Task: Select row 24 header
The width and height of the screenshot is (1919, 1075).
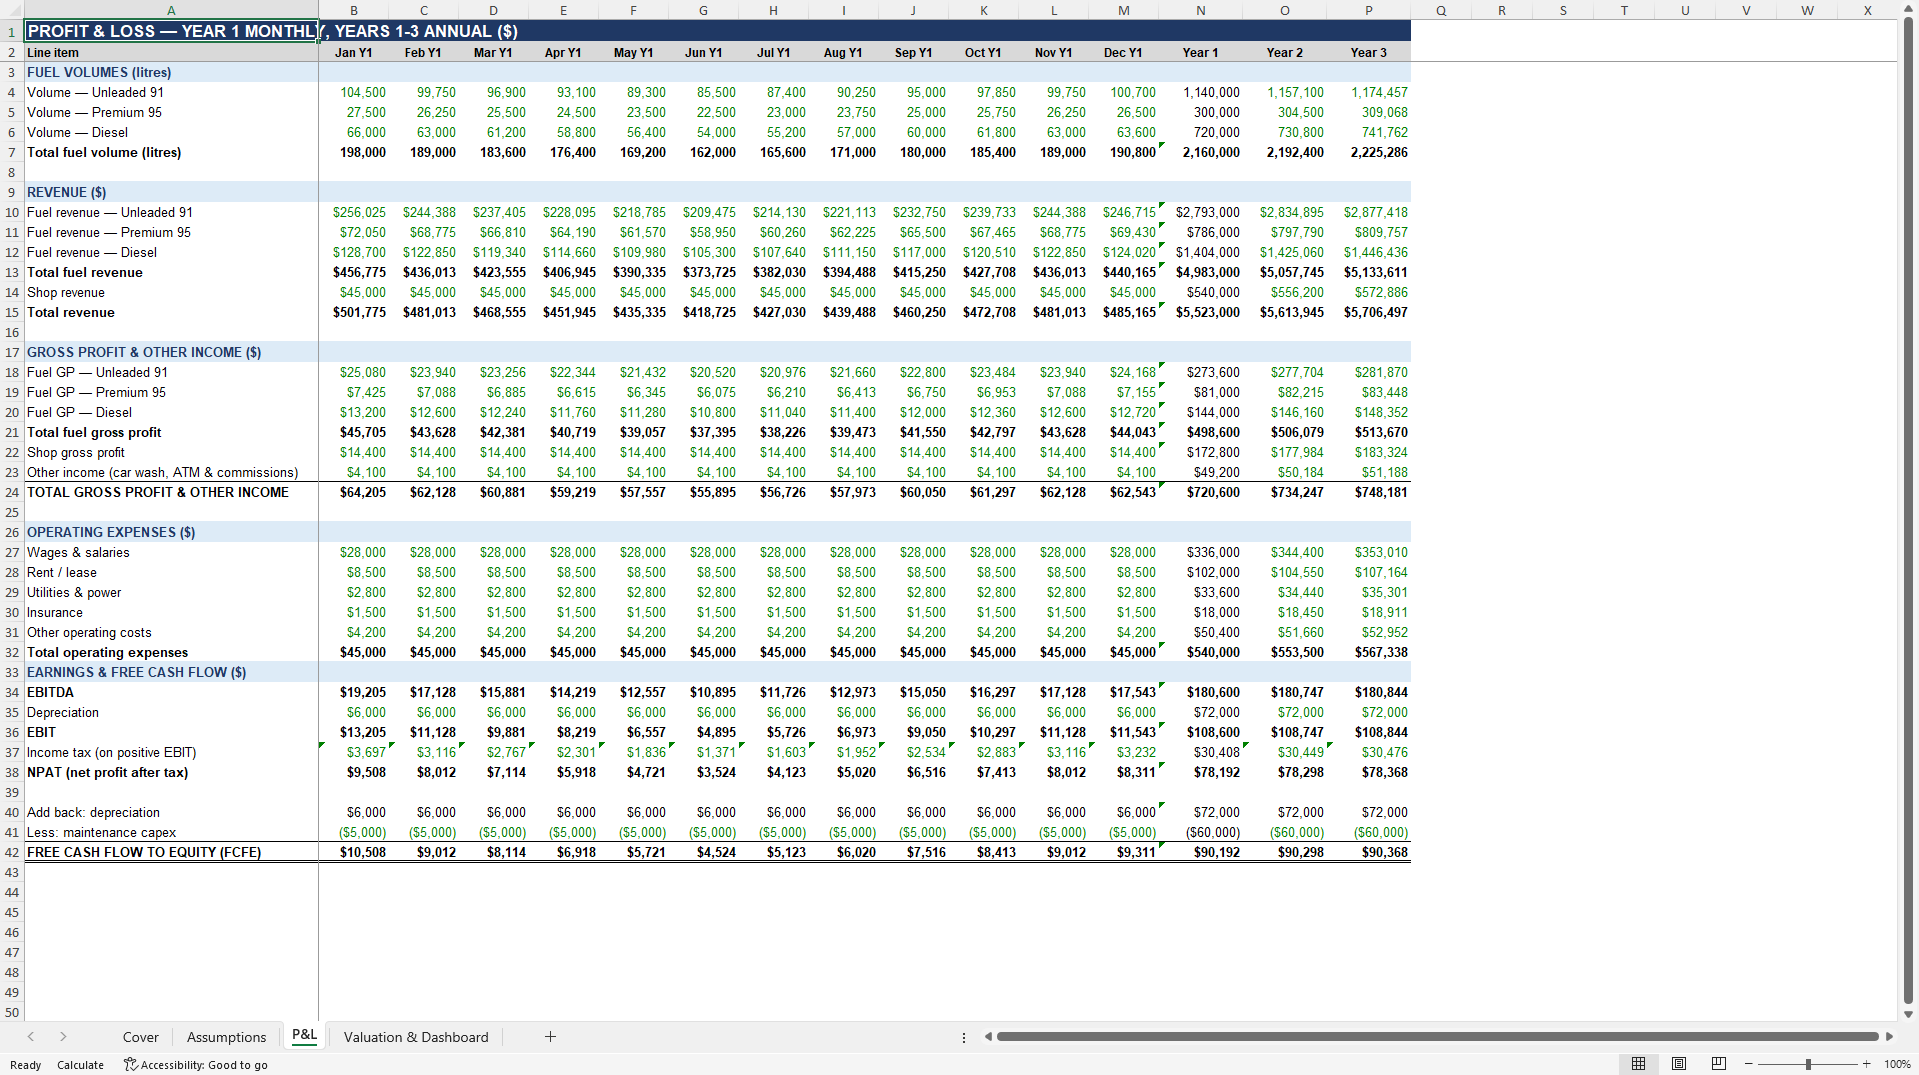Action: pyautogui.click(x=12, y=492)
